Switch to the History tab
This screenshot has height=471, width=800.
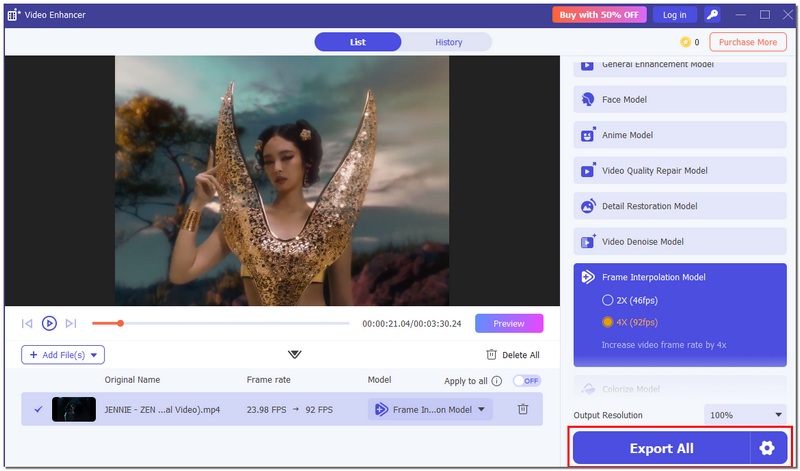tap(448, 42)
